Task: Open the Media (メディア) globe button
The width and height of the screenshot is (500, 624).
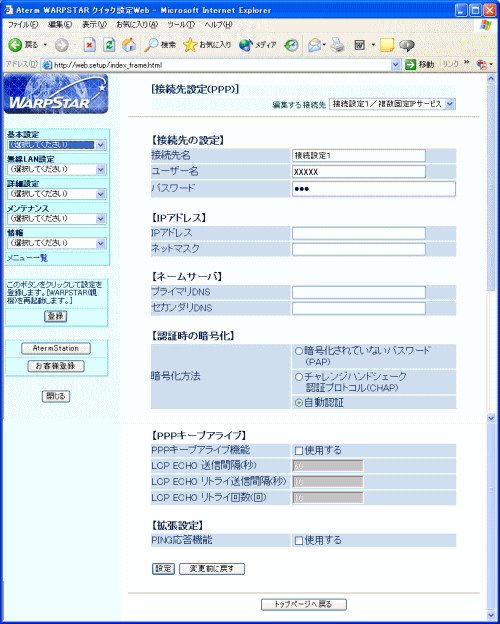Action: [x=258, y=45]
